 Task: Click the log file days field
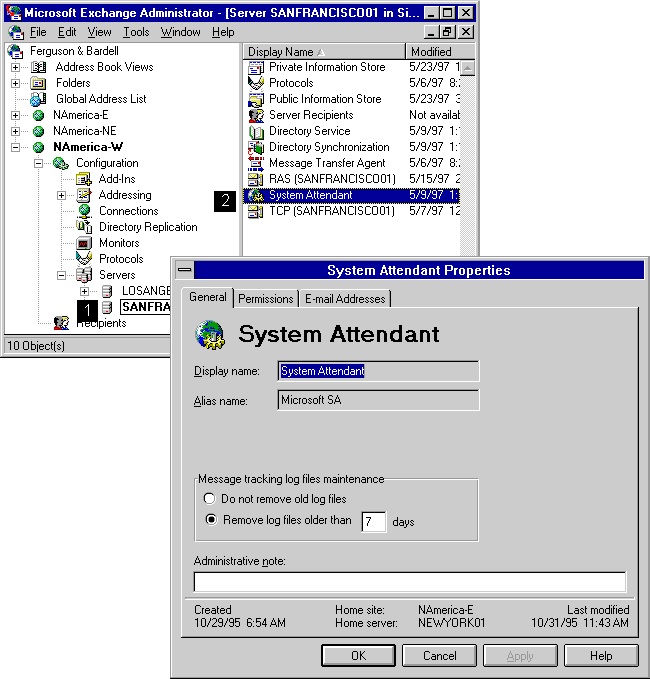(x=374, y=521)
